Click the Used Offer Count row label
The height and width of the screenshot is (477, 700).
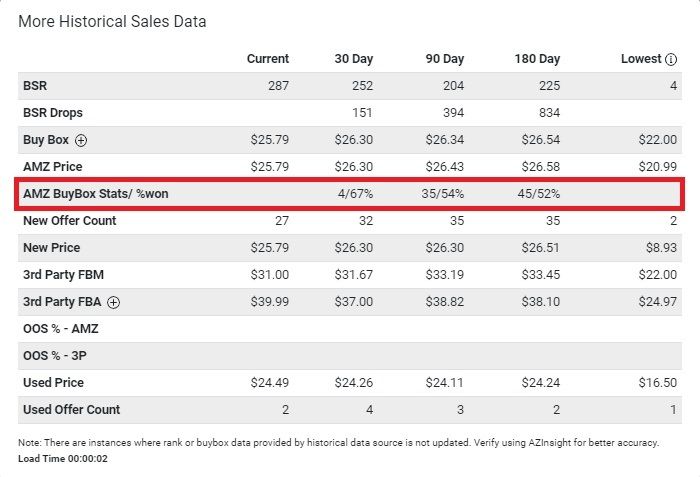coord(71,409)
